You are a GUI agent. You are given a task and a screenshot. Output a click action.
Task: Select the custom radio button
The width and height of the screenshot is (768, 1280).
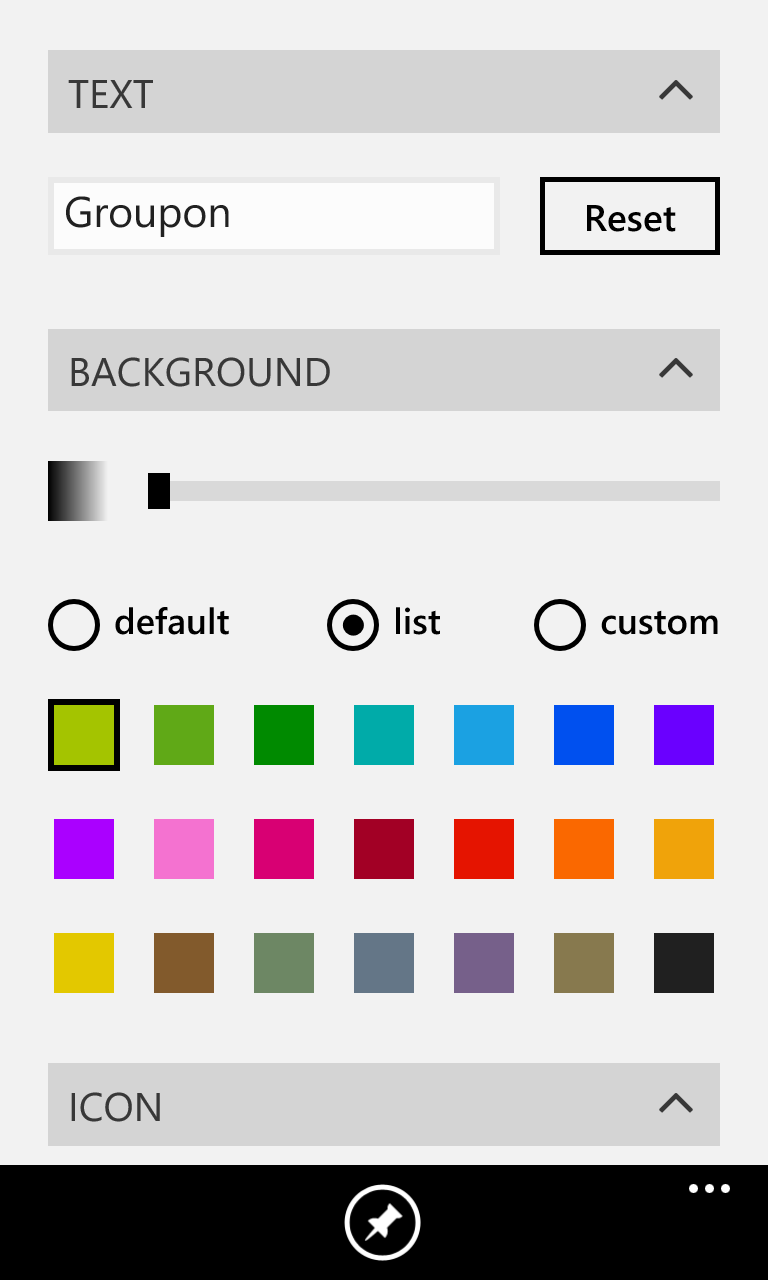coord(560,624)
